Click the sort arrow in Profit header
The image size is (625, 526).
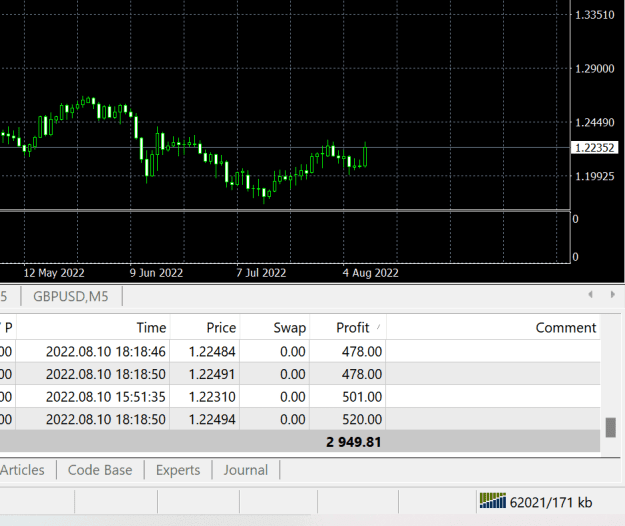click(378, 327)
